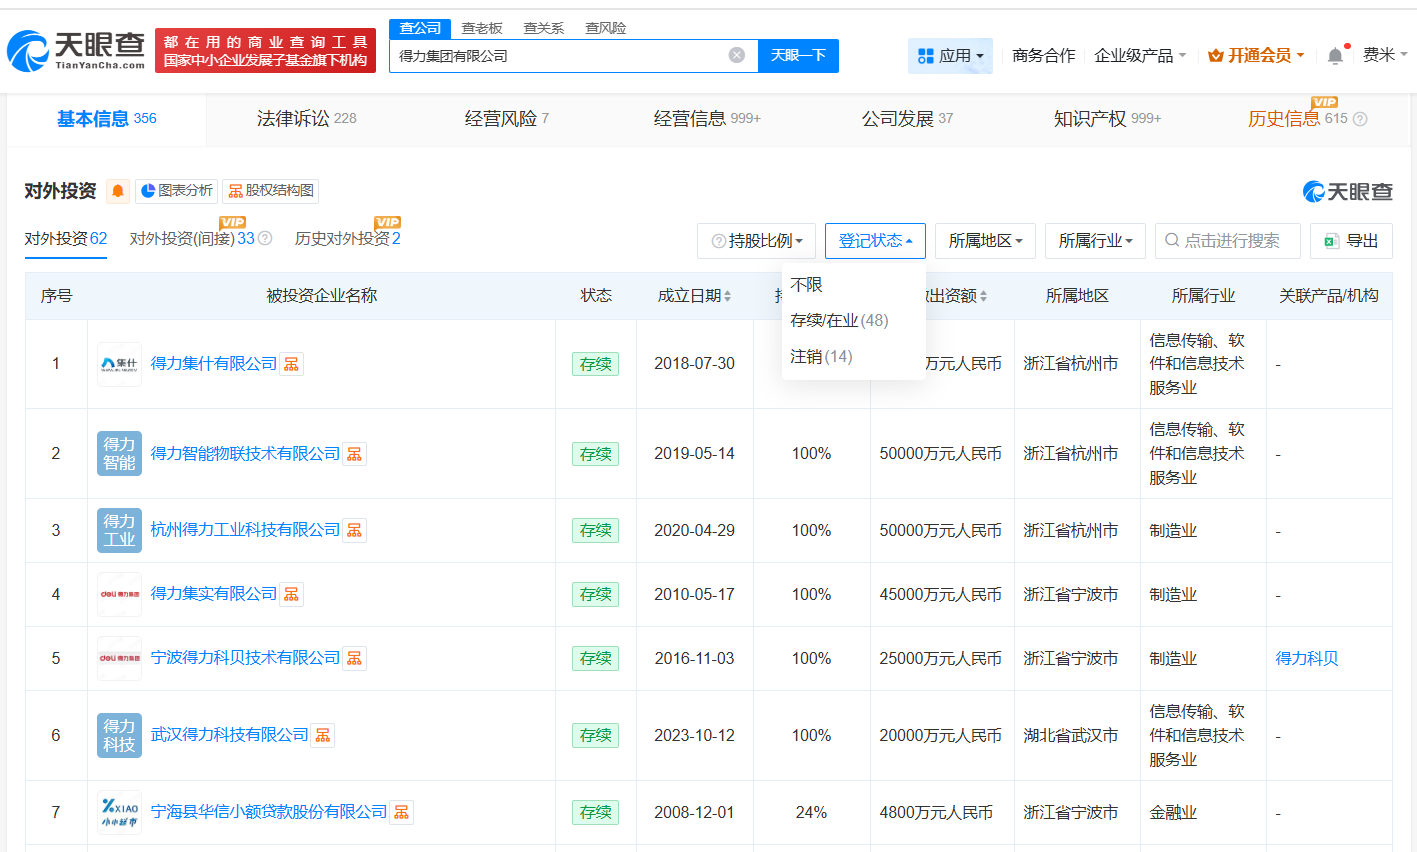Open notifications via the top-right bell
This screenshot has width=1417, height=852.
coord(1334,56)
